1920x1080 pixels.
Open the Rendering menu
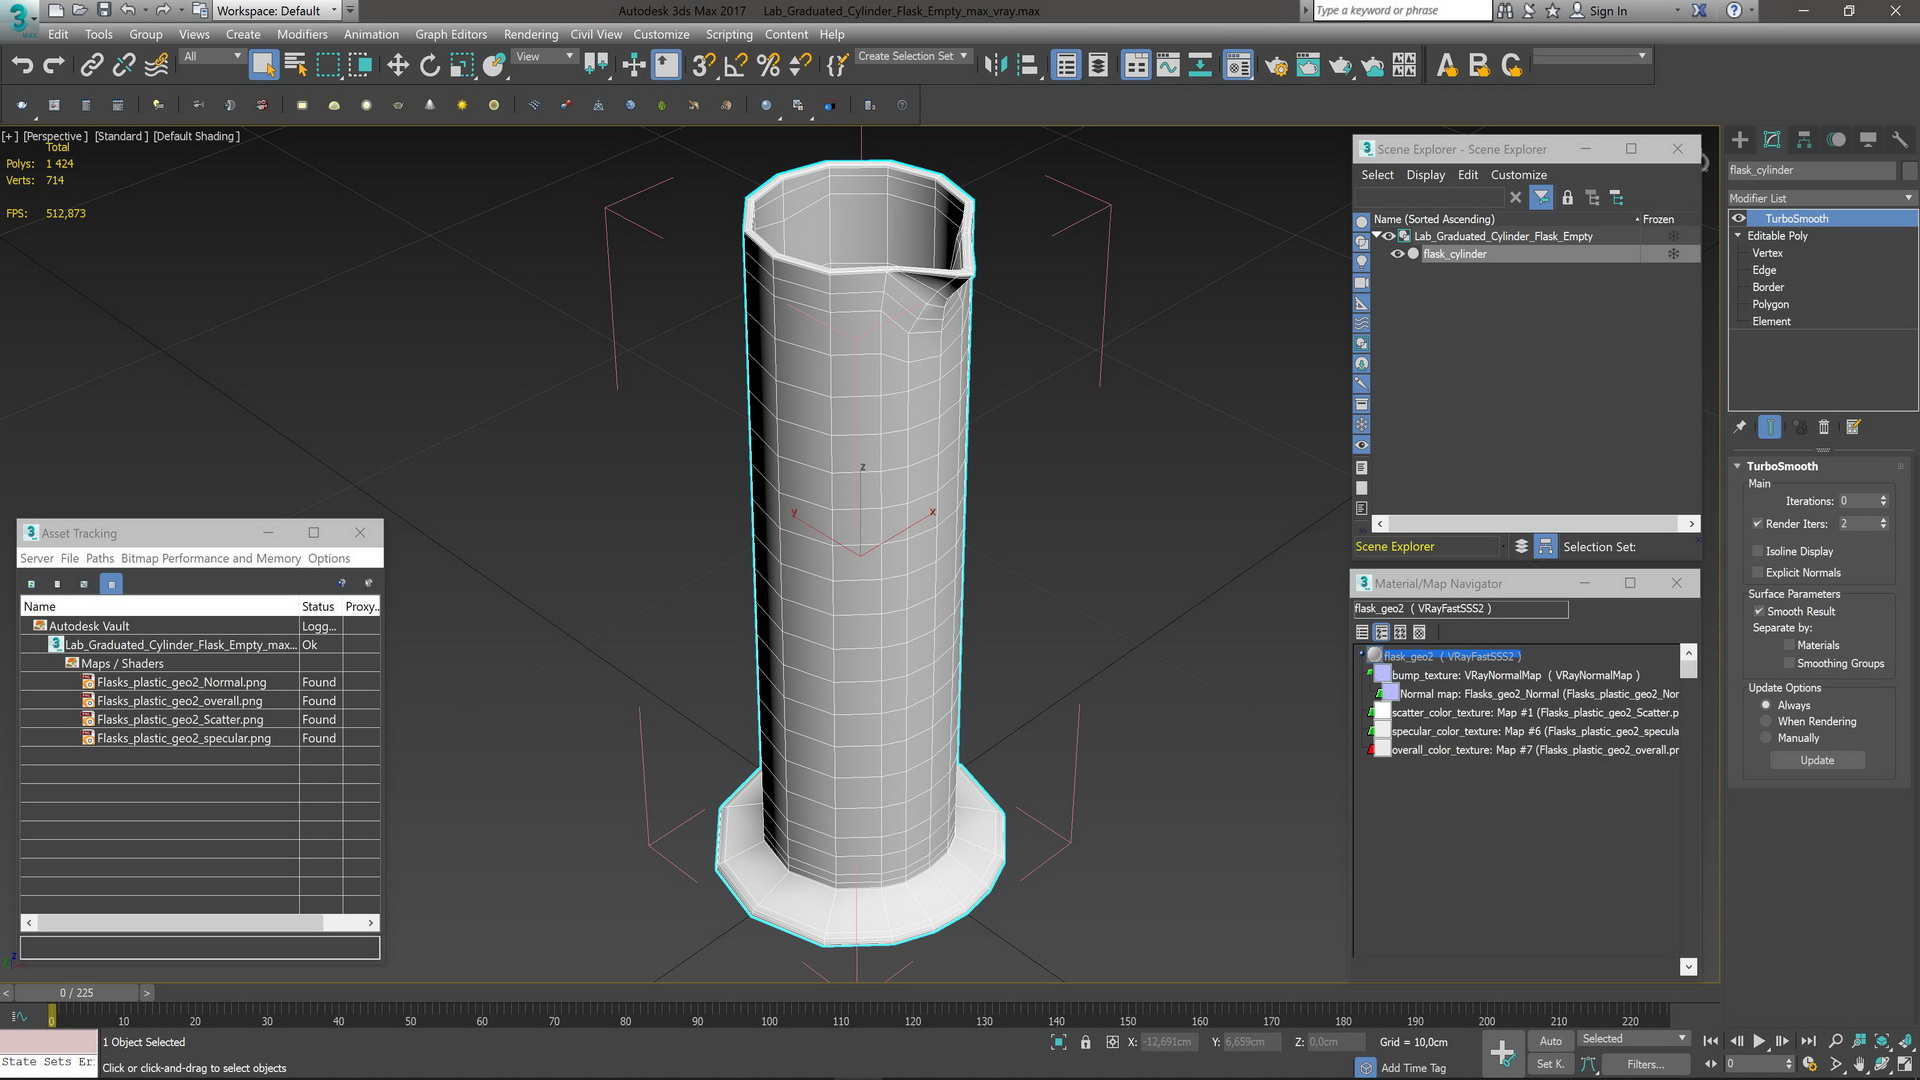click(x=530, y=34)
